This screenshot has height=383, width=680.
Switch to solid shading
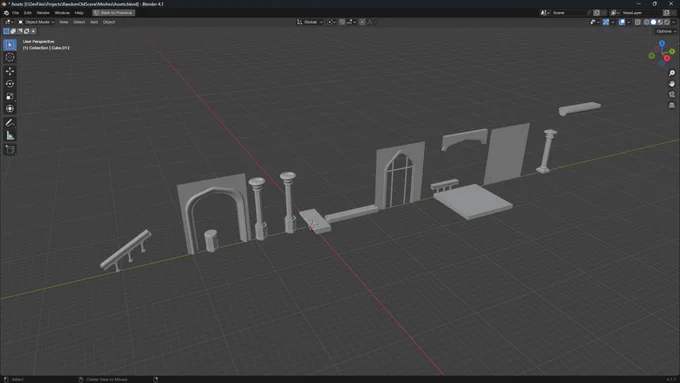(653, 22)
